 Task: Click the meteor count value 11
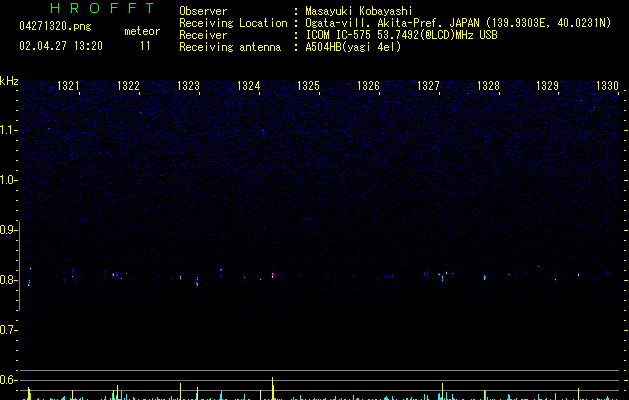point(145,46)
